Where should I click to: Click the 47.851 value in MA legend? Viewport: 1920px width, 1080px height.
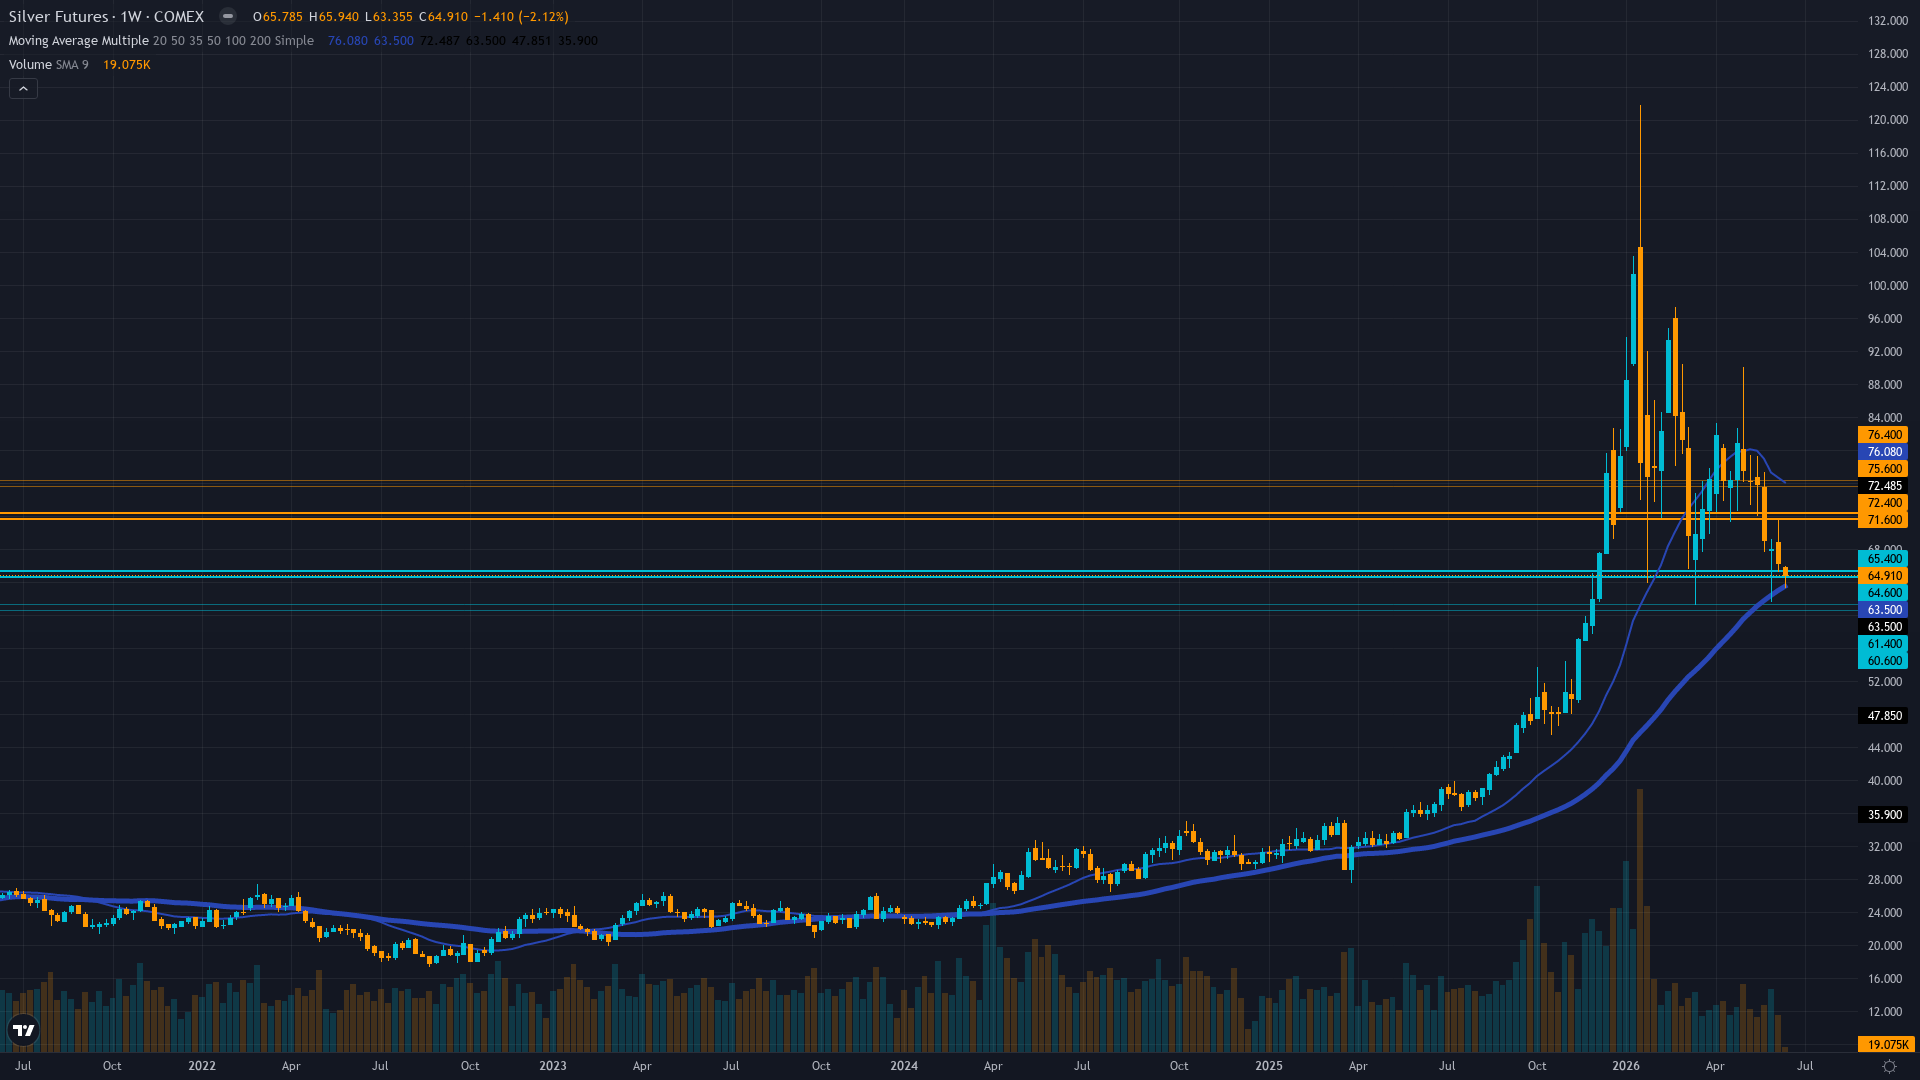click(x=531, y=41)
